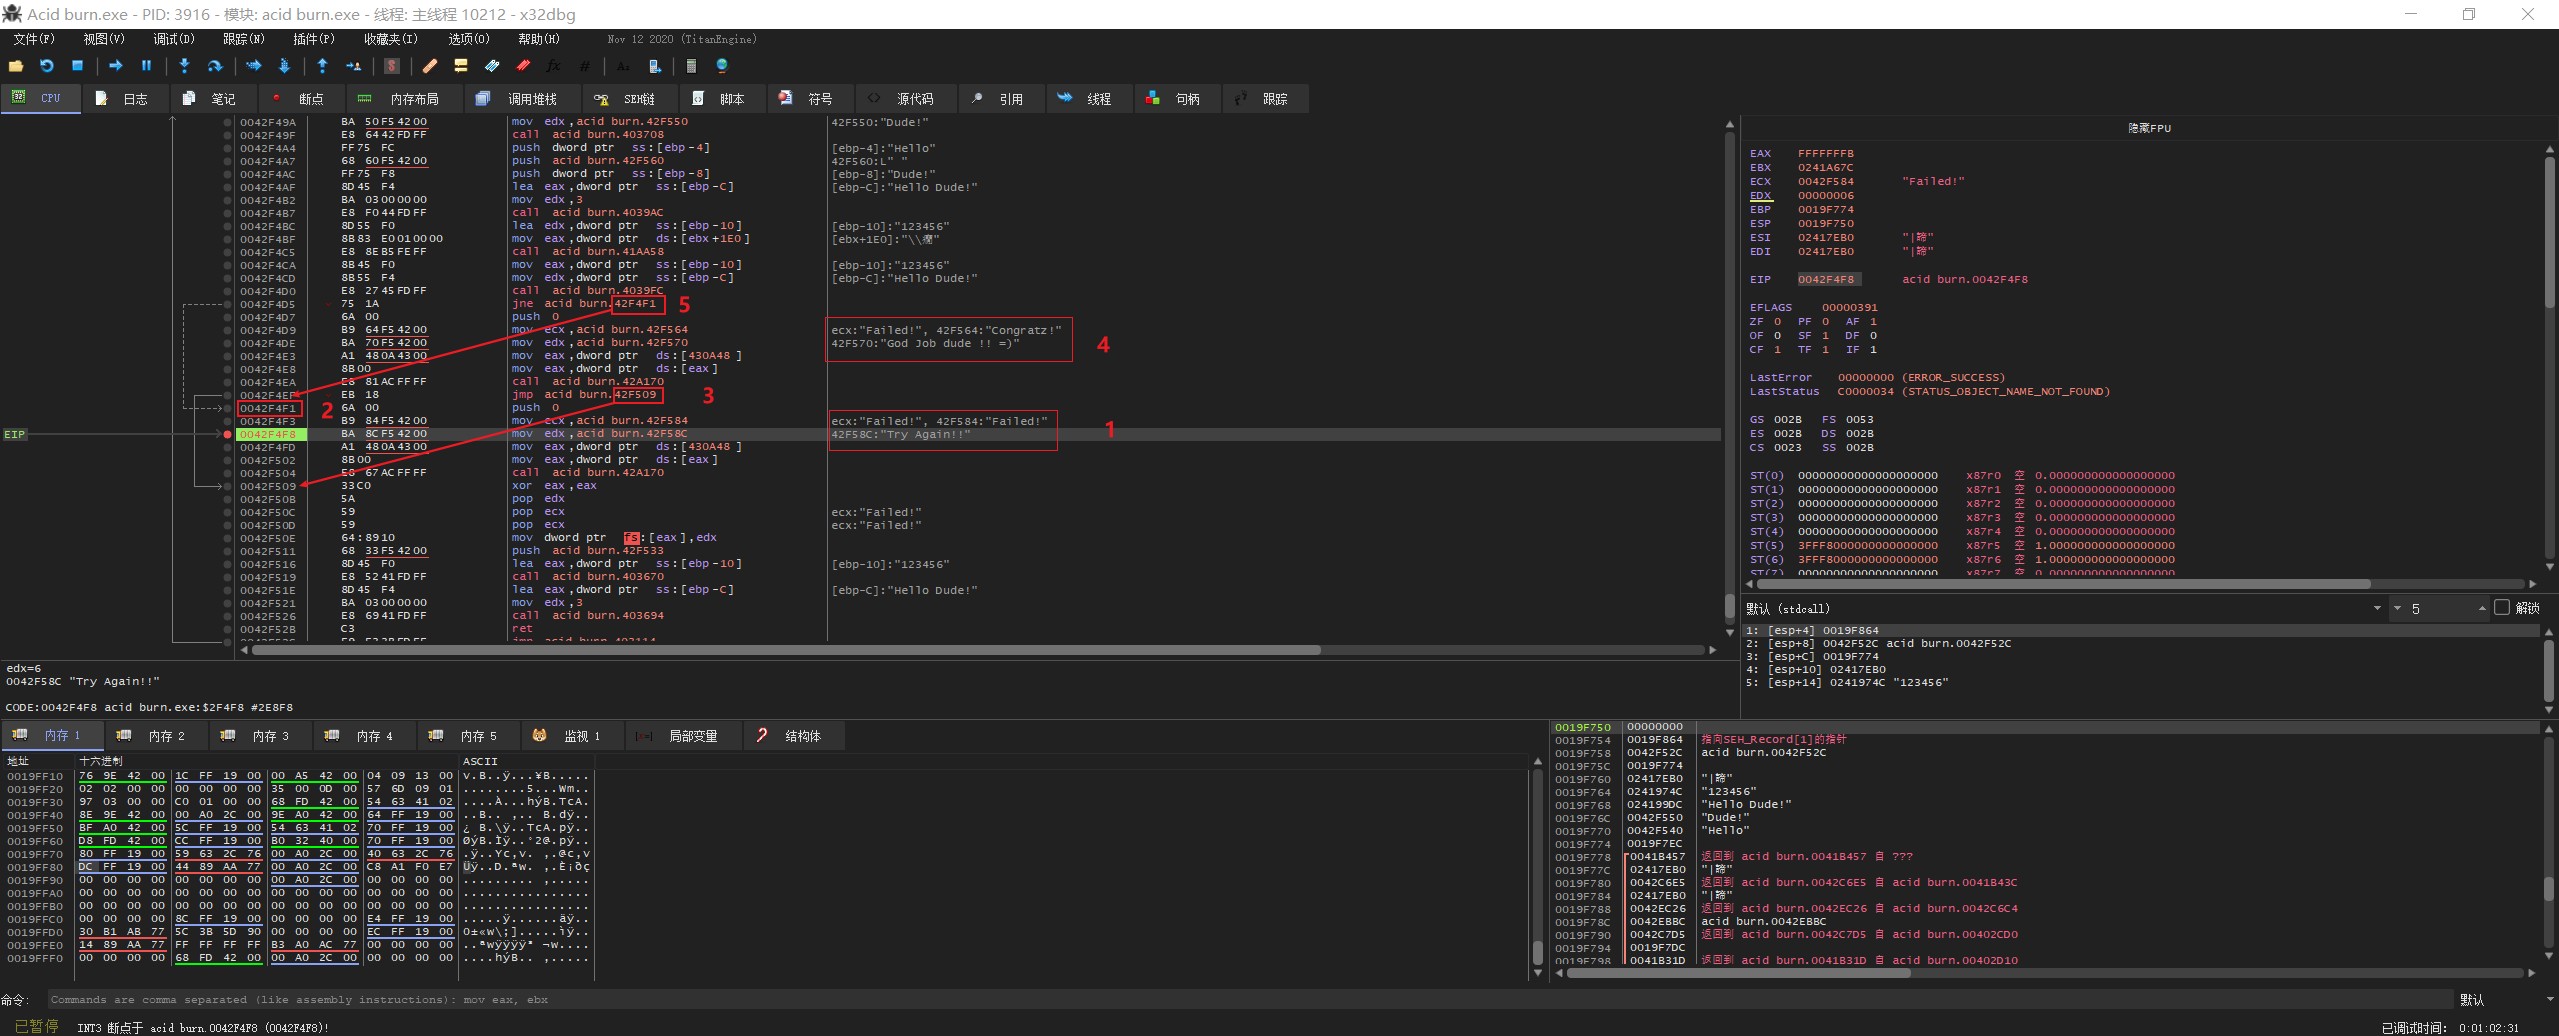Open the 调试(D) menu
Screen dimensions: 2559x1036
pyautogui.click(x=173, y=39)
